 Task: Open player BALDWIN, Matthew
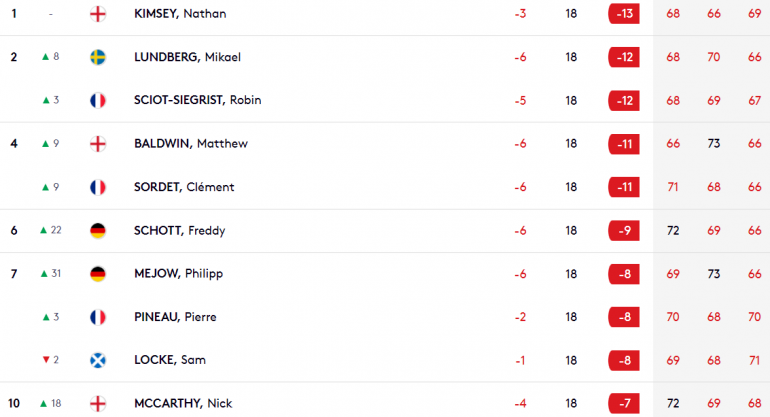click(x=191, y=143)
